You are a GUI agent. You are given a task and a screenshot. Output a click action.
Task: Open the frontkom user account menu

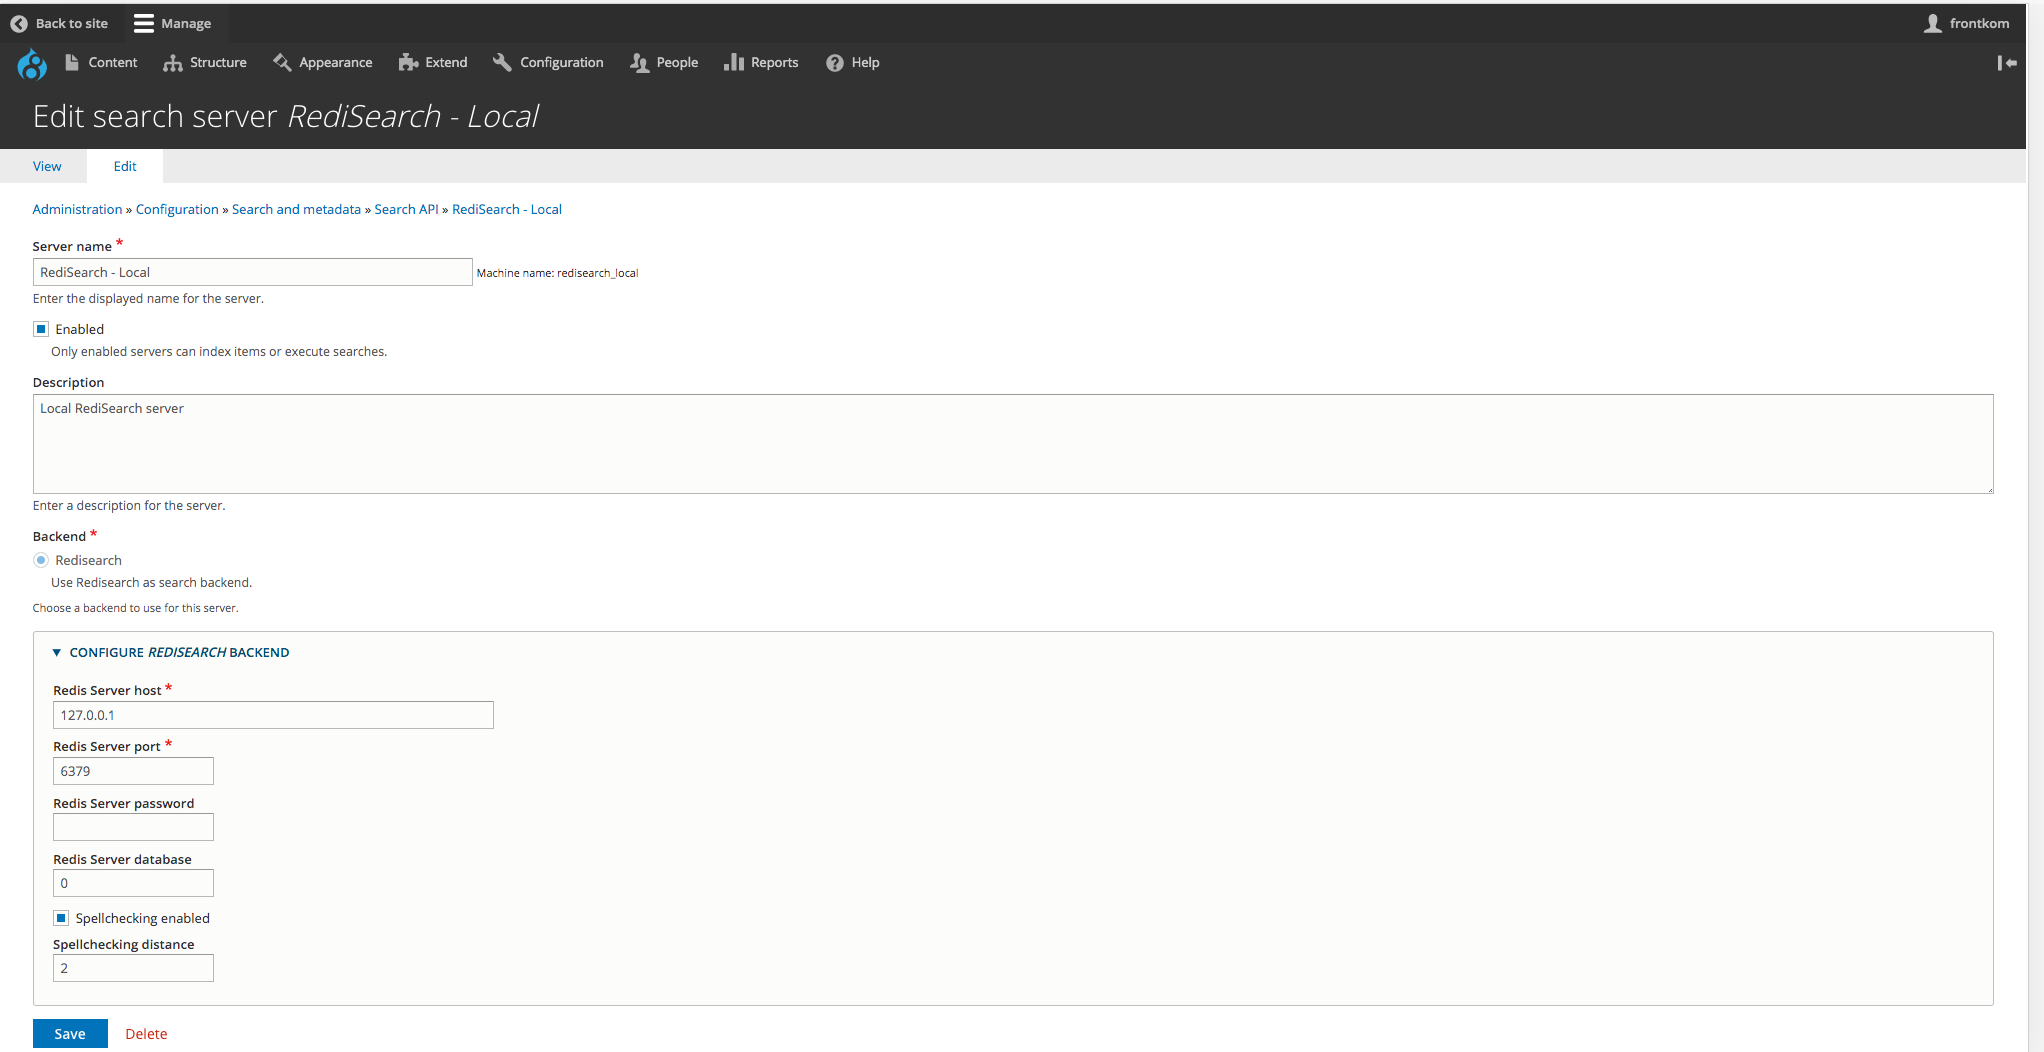point(1966,23)
